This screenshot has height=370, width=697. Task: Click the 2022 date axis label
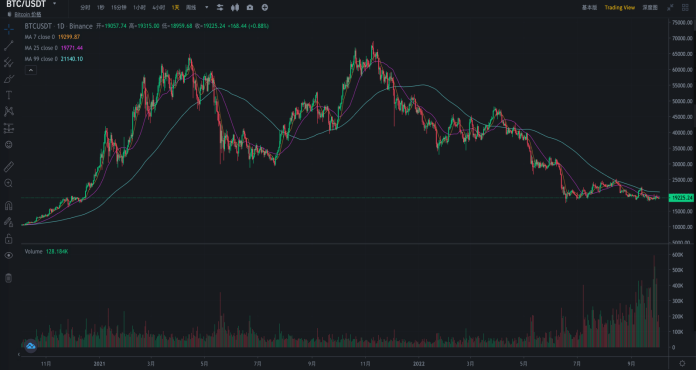419,364
